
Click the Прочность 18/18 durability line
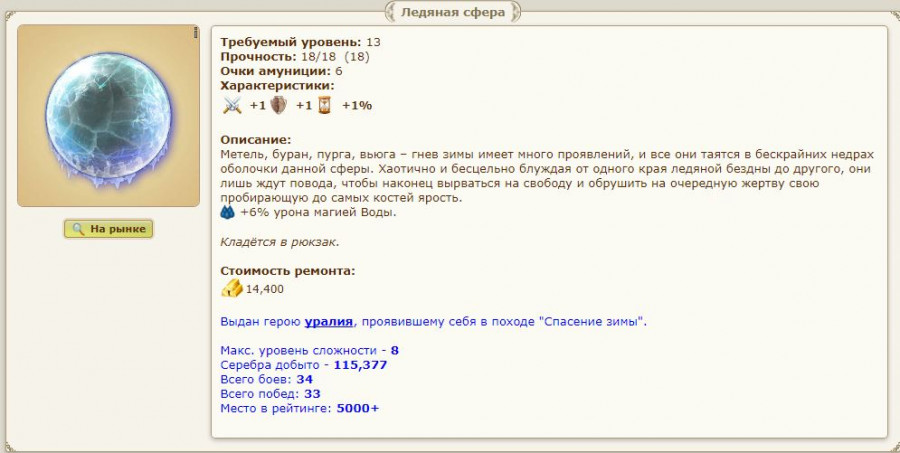(295, 57)
